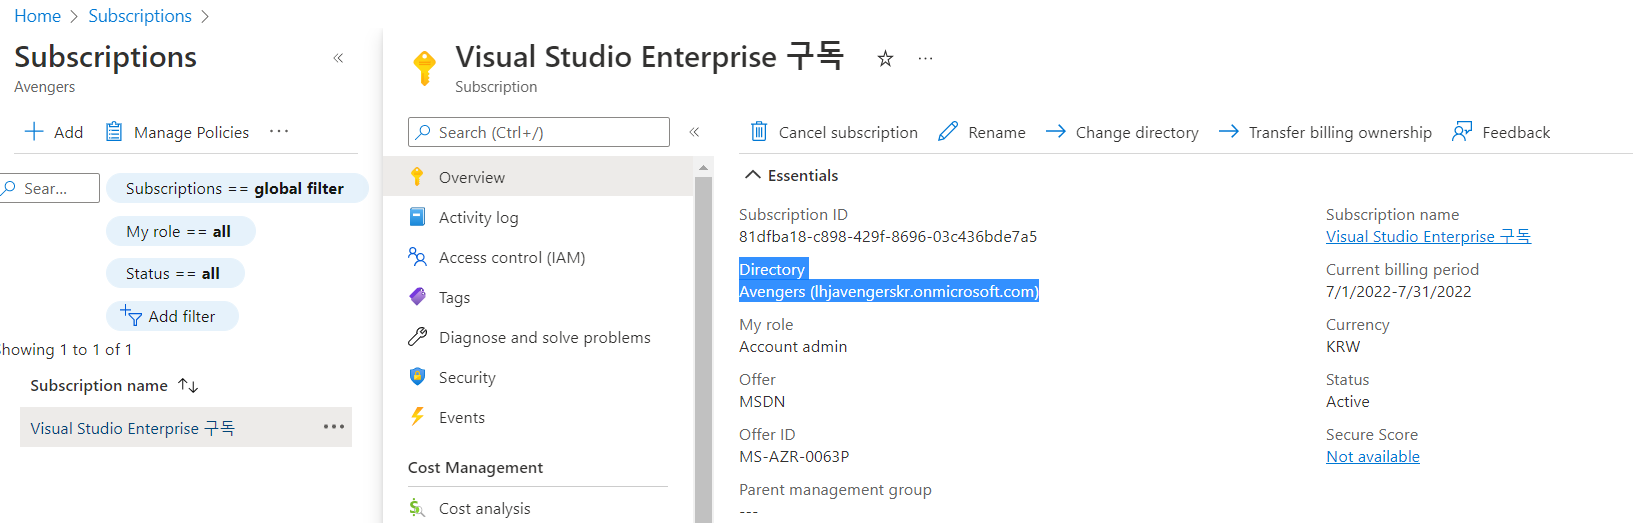
Task: Click Transfer billing ownership
Action: (1325, 132)
